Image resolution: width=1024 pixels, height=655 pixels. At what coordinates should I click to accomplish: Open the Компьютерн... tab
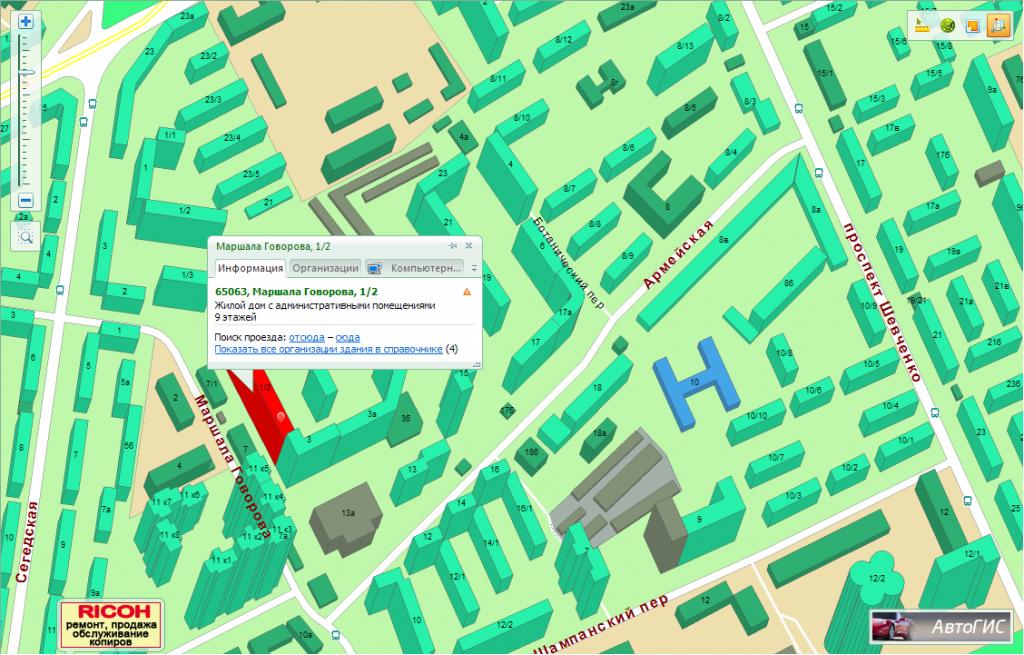pyautogui.click(x=416, y=268)
